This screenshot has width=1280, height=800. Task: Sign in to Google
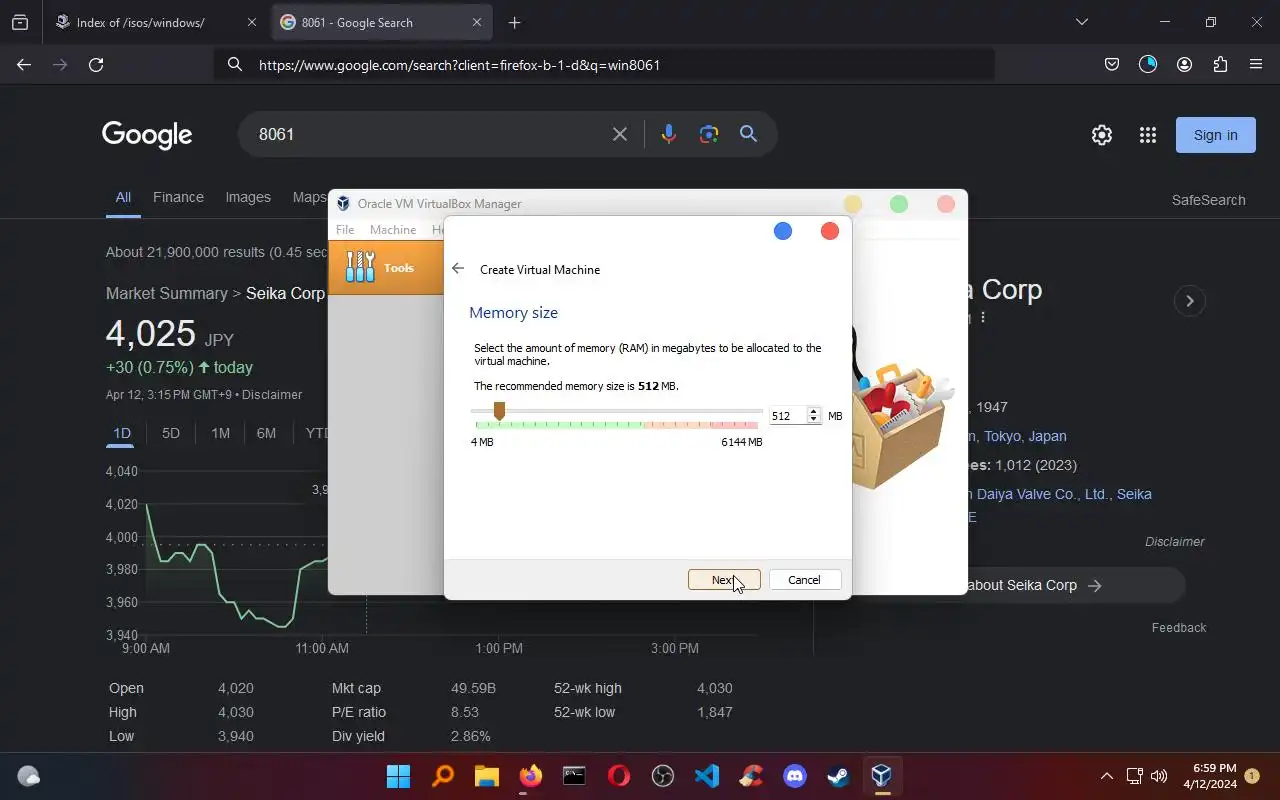tap(1216, 135)
